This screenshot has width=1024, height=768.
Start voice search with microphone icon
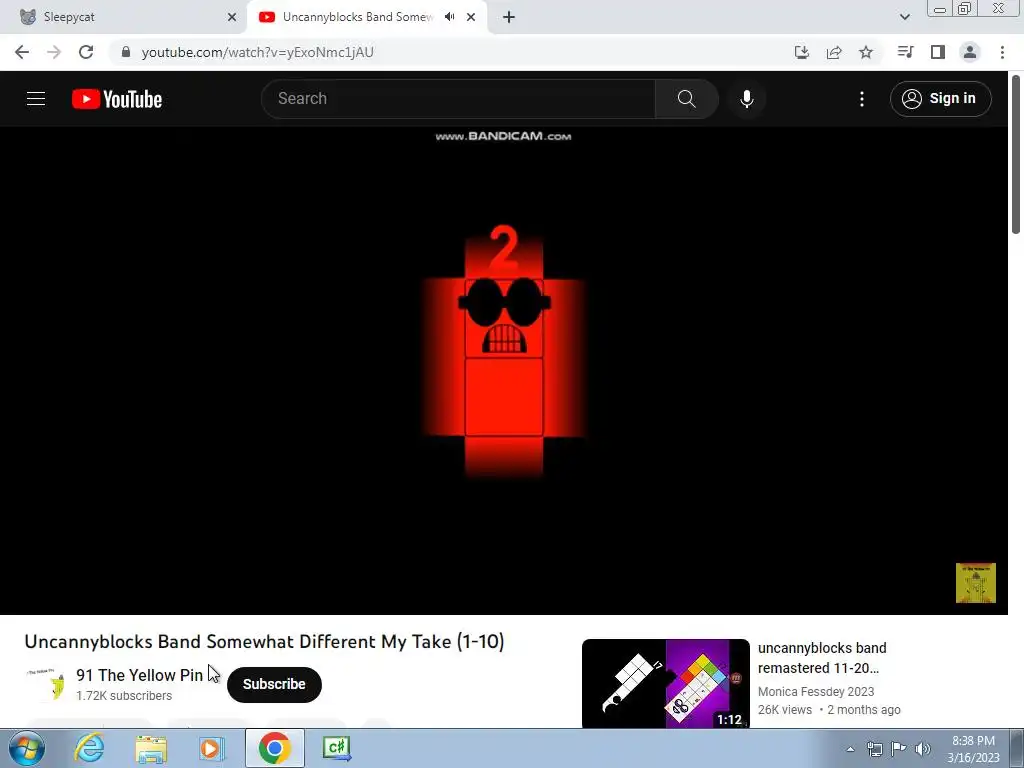[x=746, y=99]
